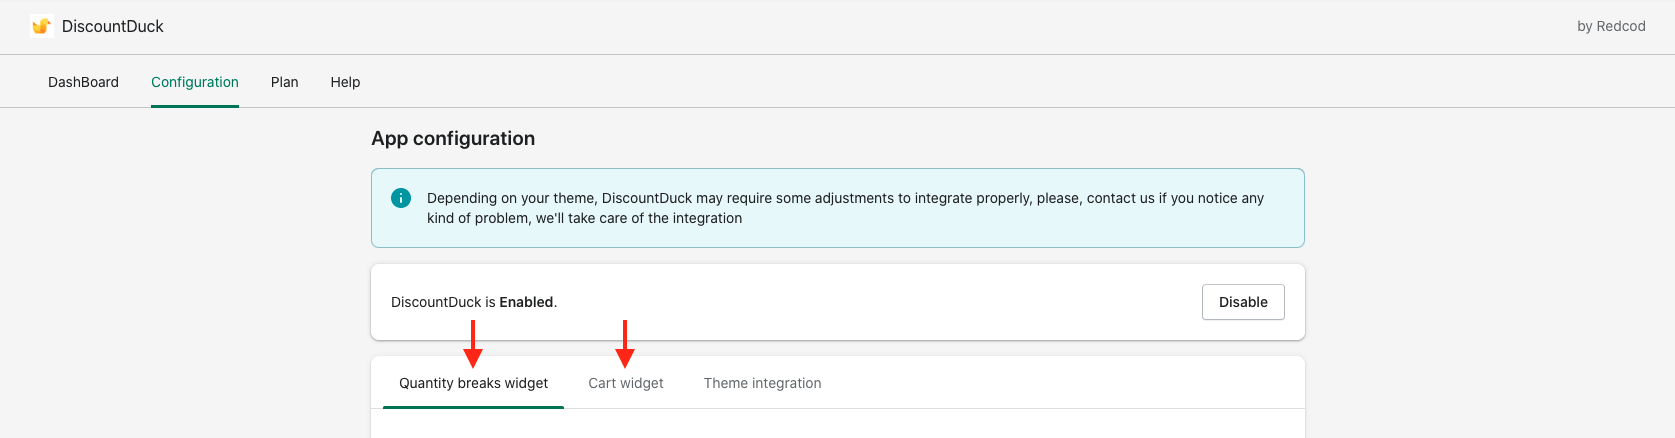Click the DiscountDuck duck logo icon
Image resolution: width=1675 pixels, height=438 pixels.
point(41,27)
